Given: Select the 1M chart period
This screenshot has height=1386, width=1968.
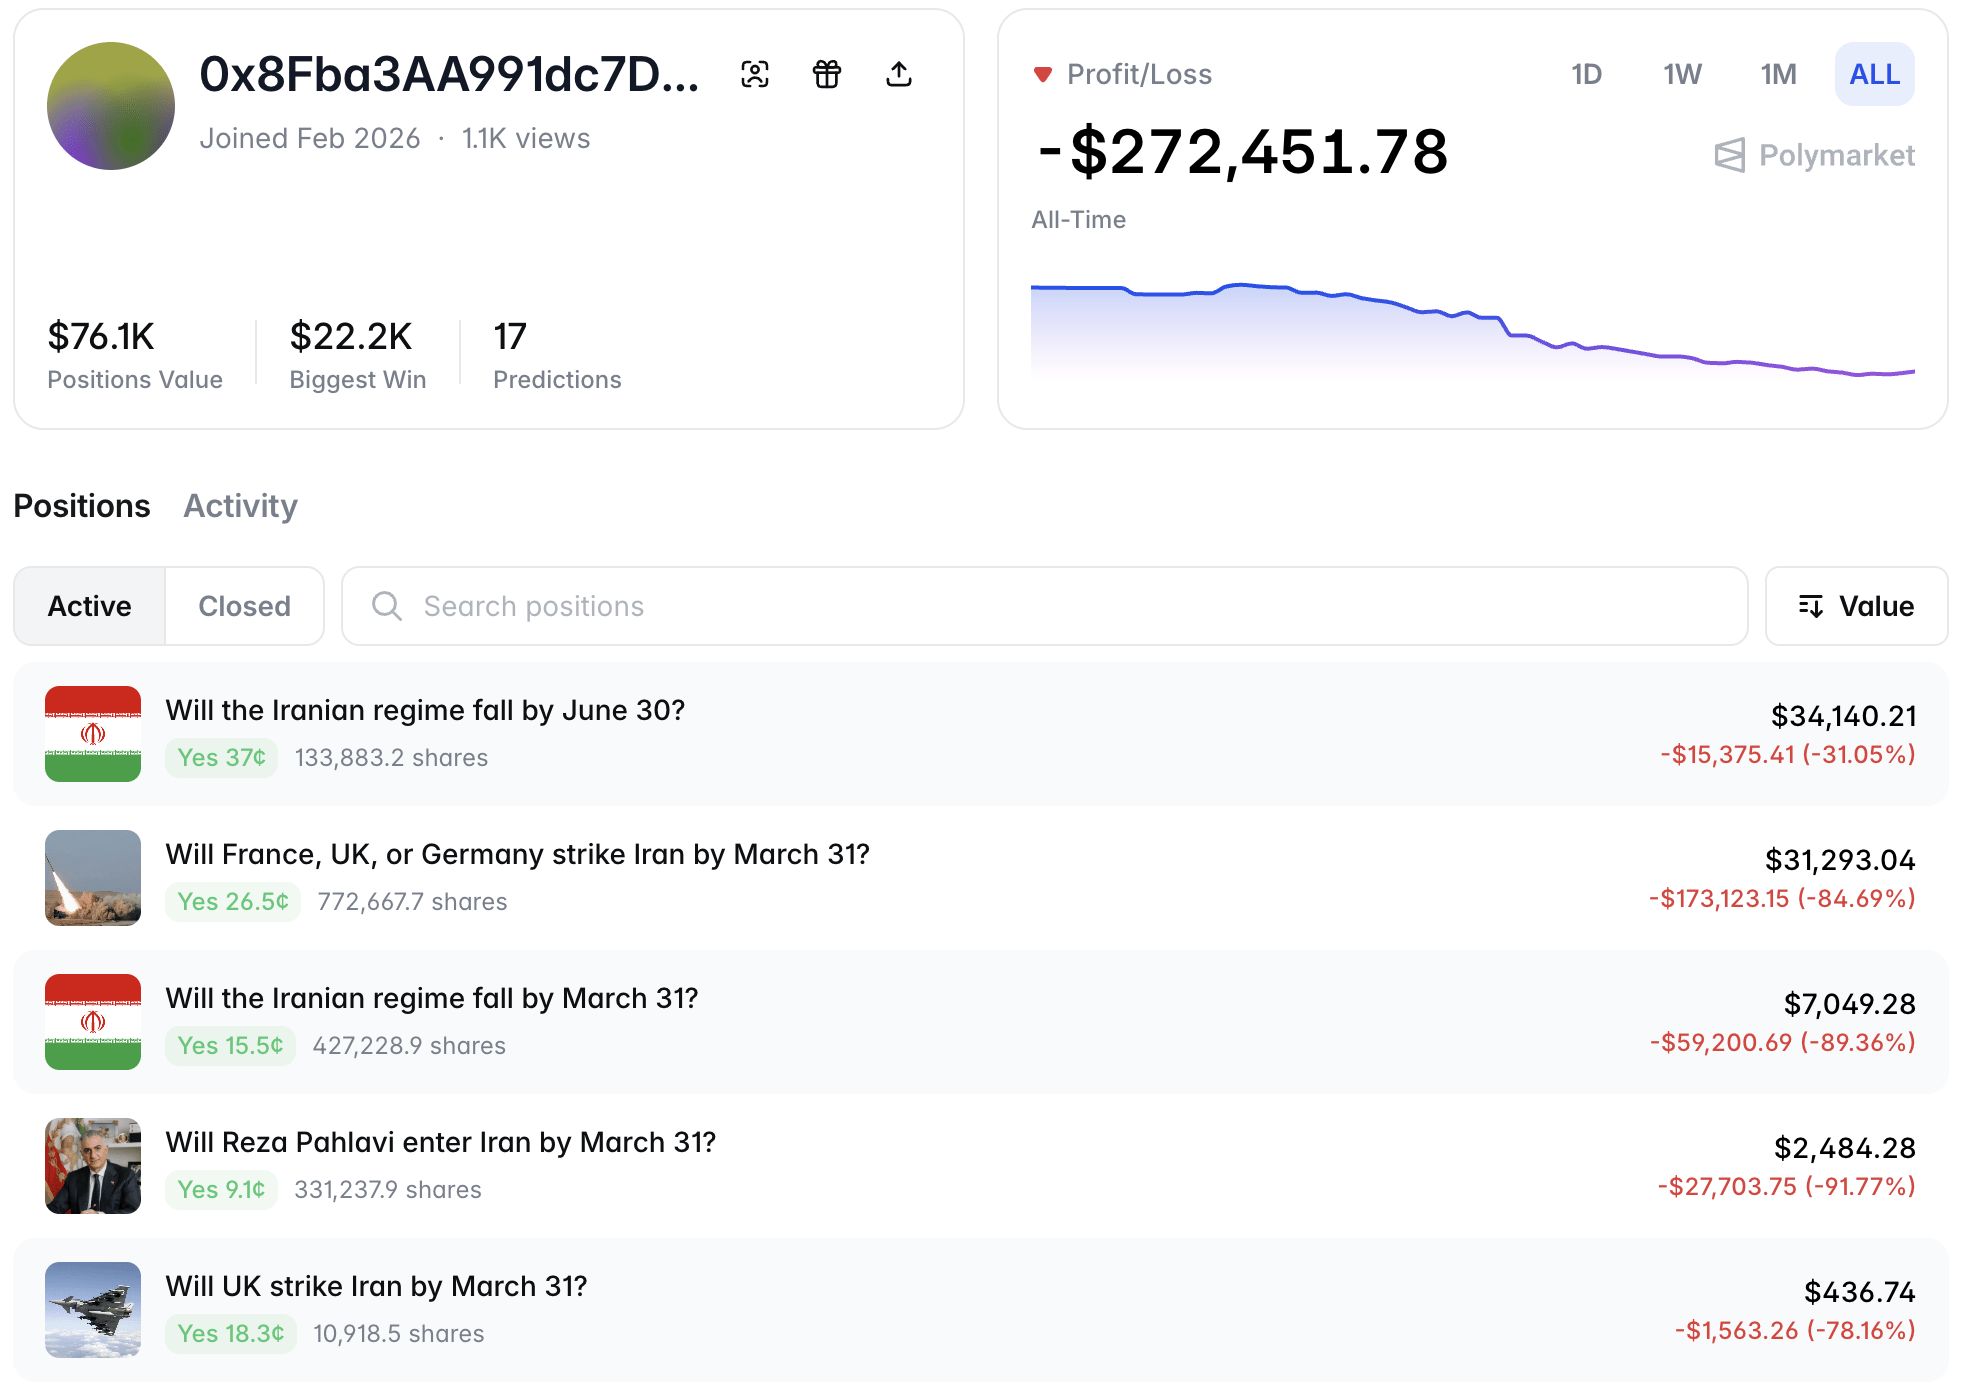Looking at the screenshot, I should click(1777, 73).
